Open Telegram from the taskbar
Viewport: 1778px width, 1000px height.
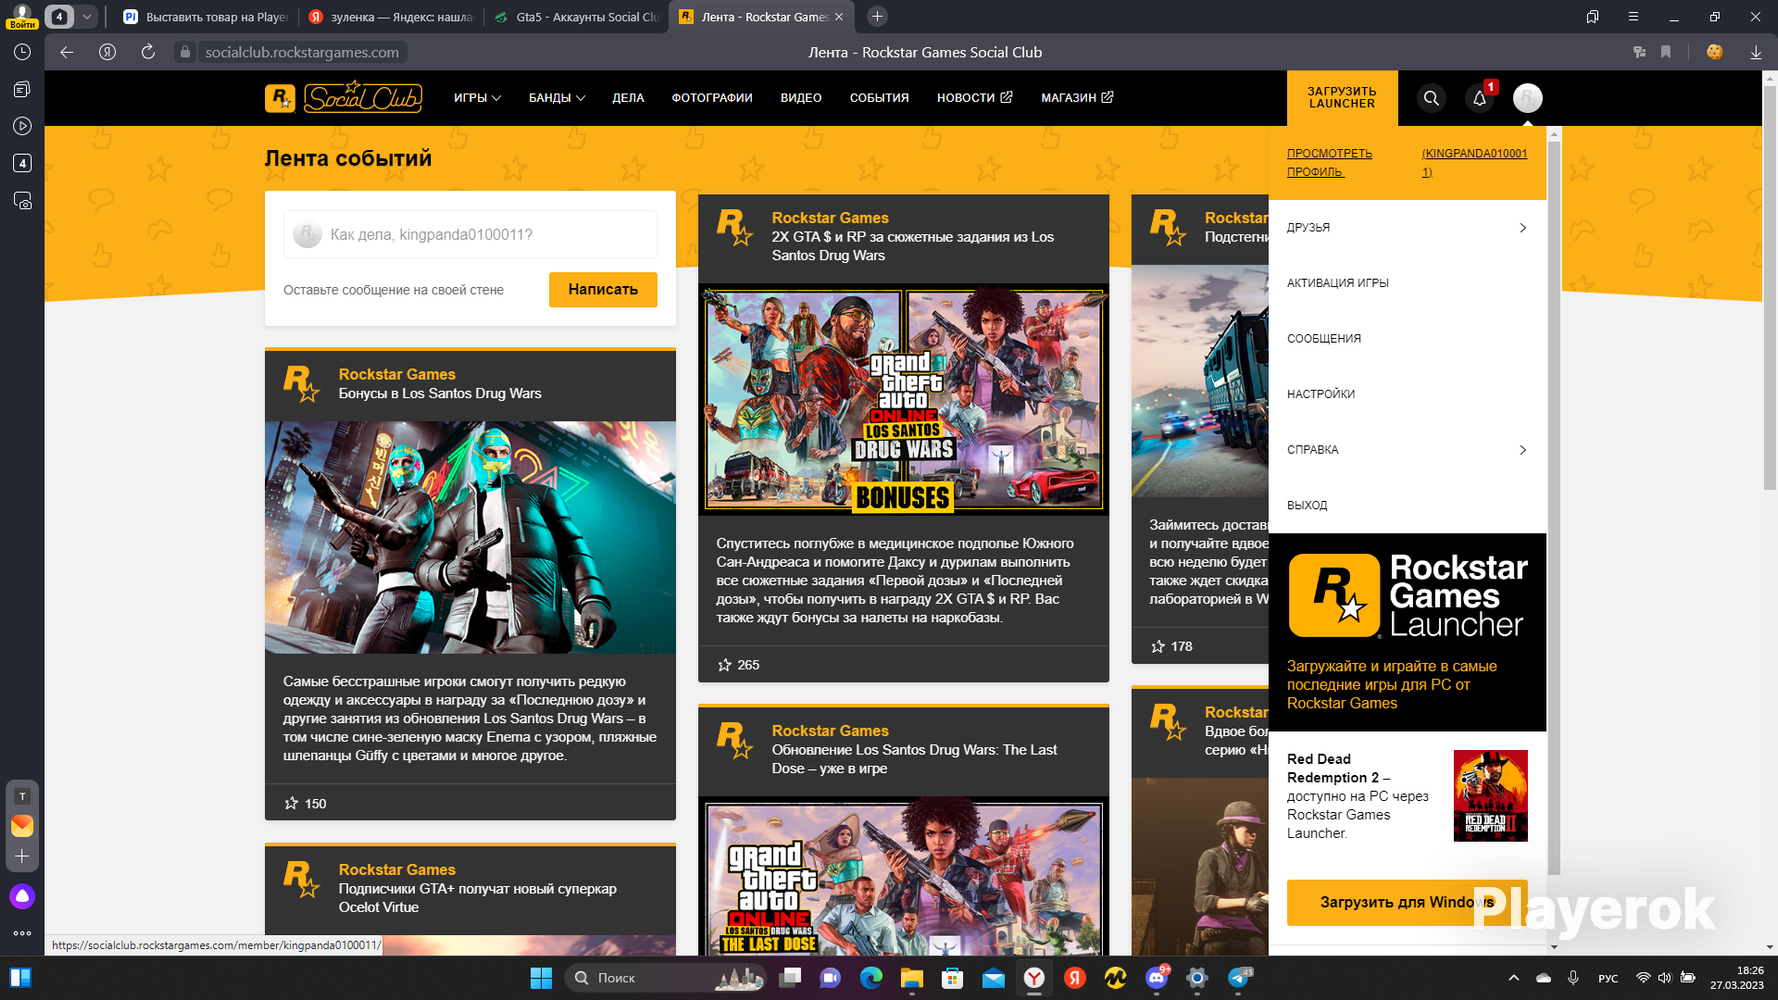pos(1239,977)
